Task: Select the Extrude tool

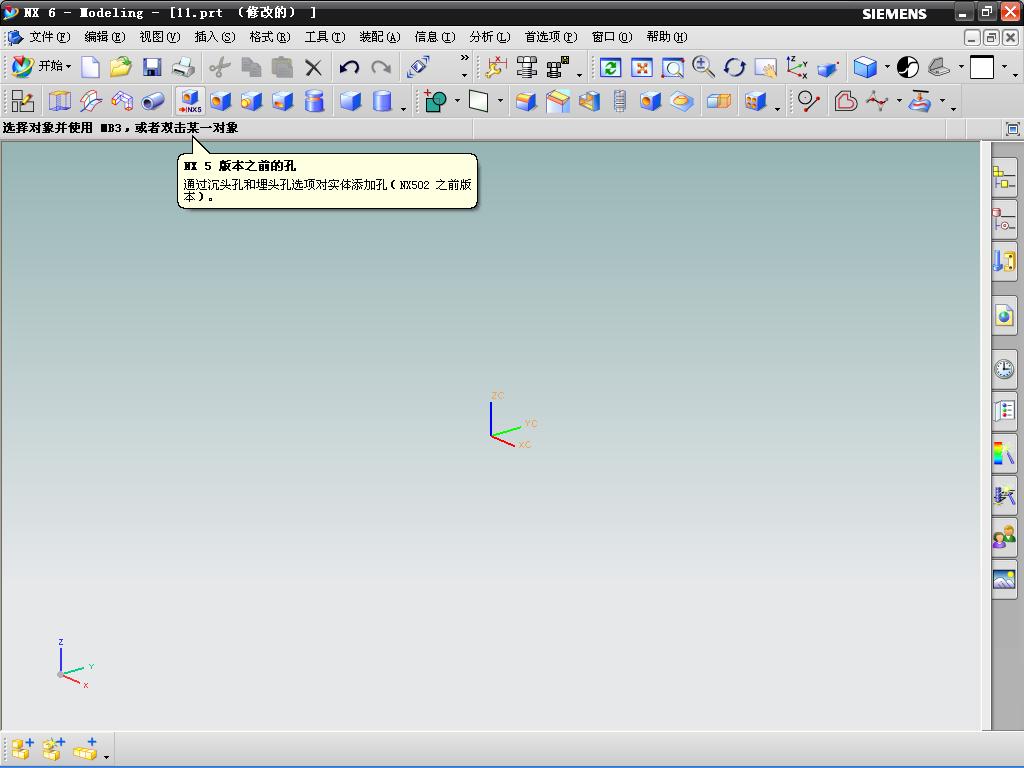Action: (59, 101)
